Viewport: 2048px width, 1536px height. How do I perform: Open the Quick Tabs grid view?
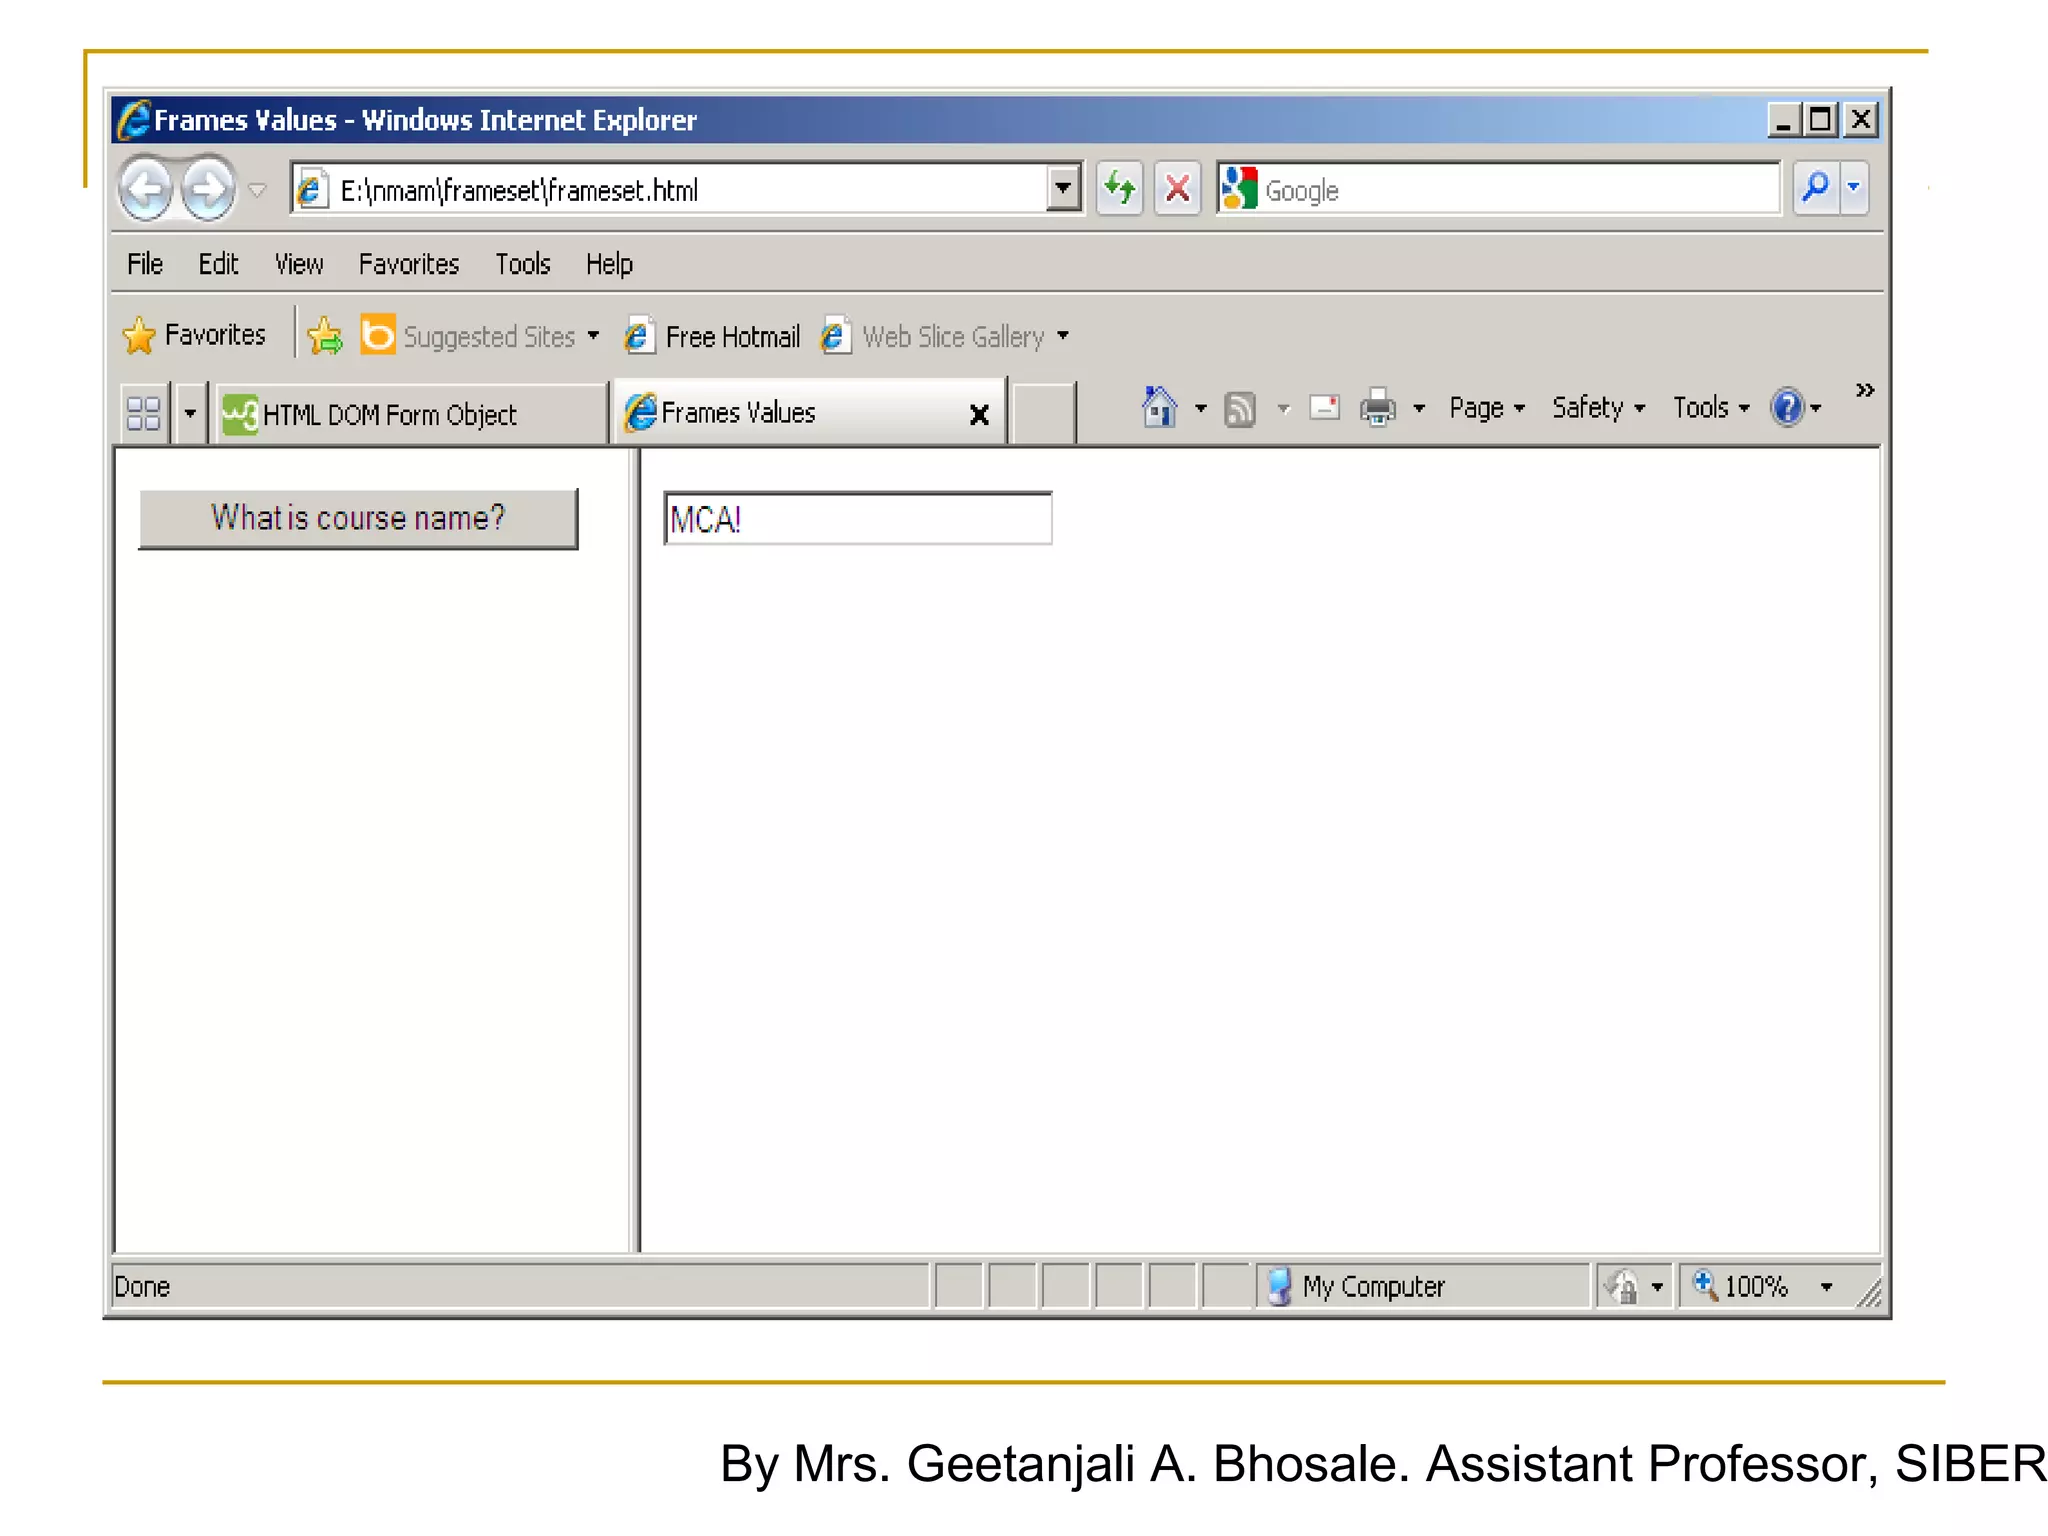[143, 413]
